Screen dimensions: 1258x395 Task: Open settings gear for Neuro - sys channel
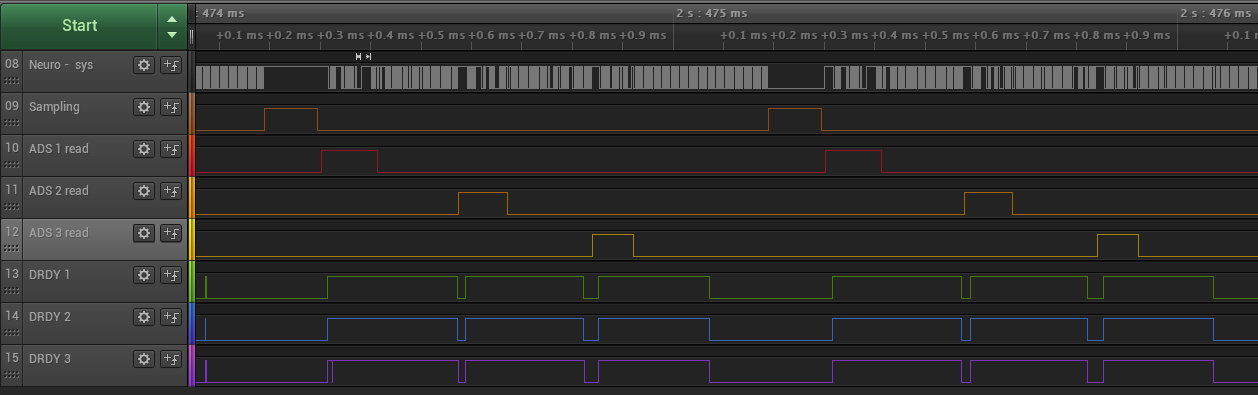[144, 65]
